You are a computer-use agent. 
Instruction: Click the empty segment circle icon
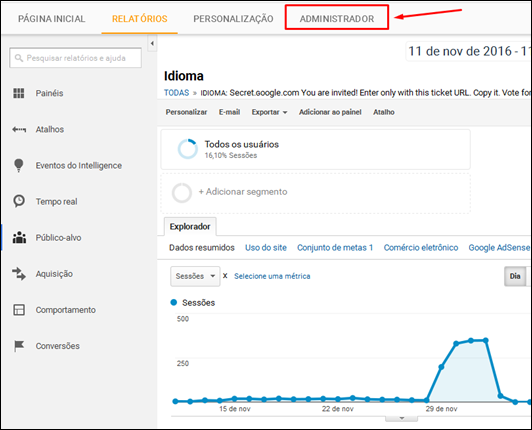coord(182,193)
